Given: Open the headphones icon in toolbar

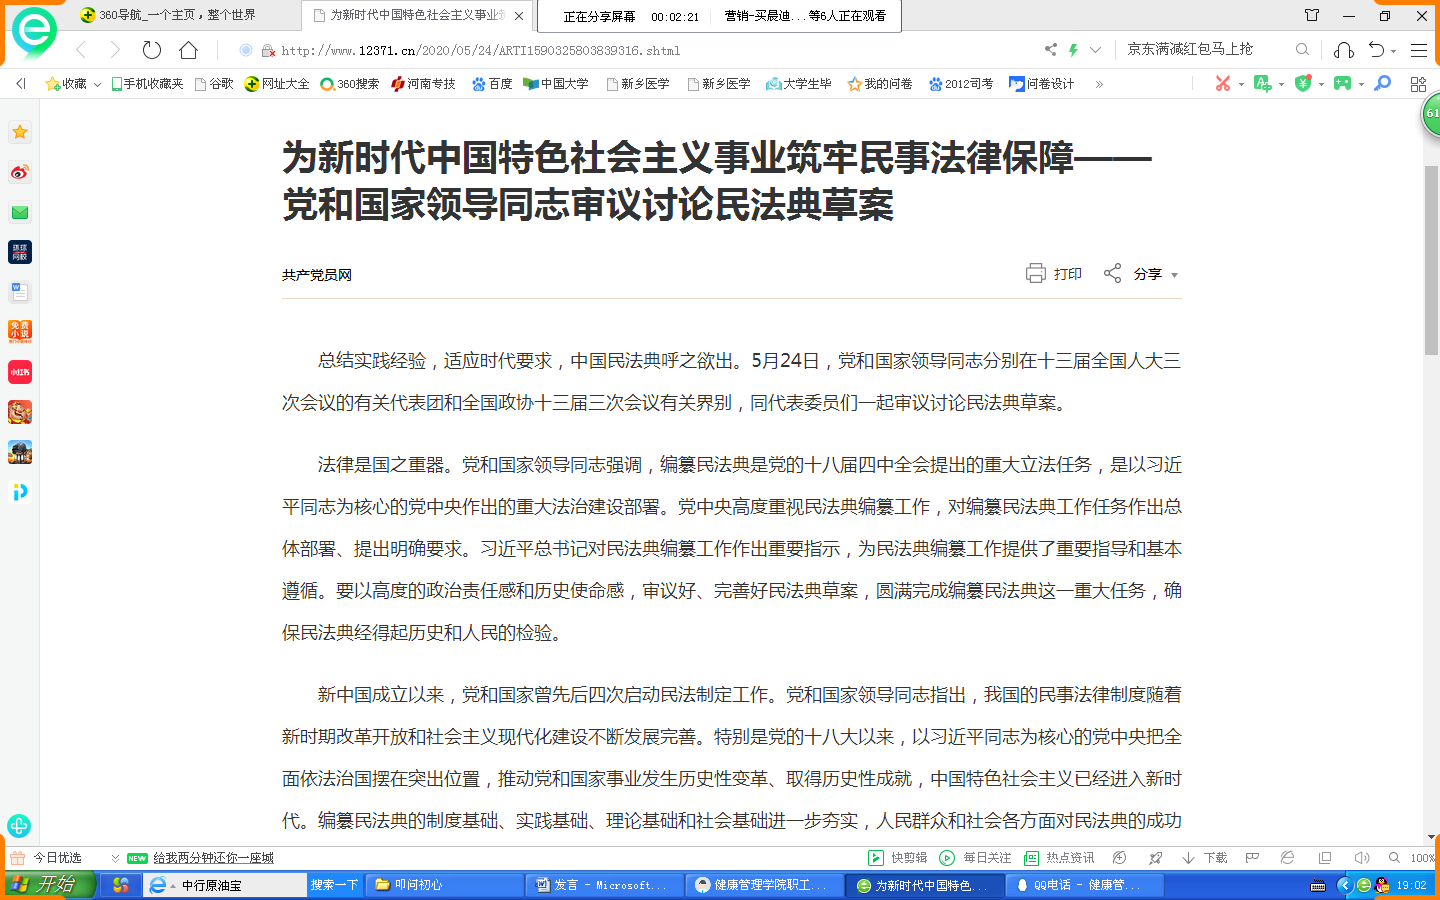Looking at the screenshot, I should [x=1343, y=50].
